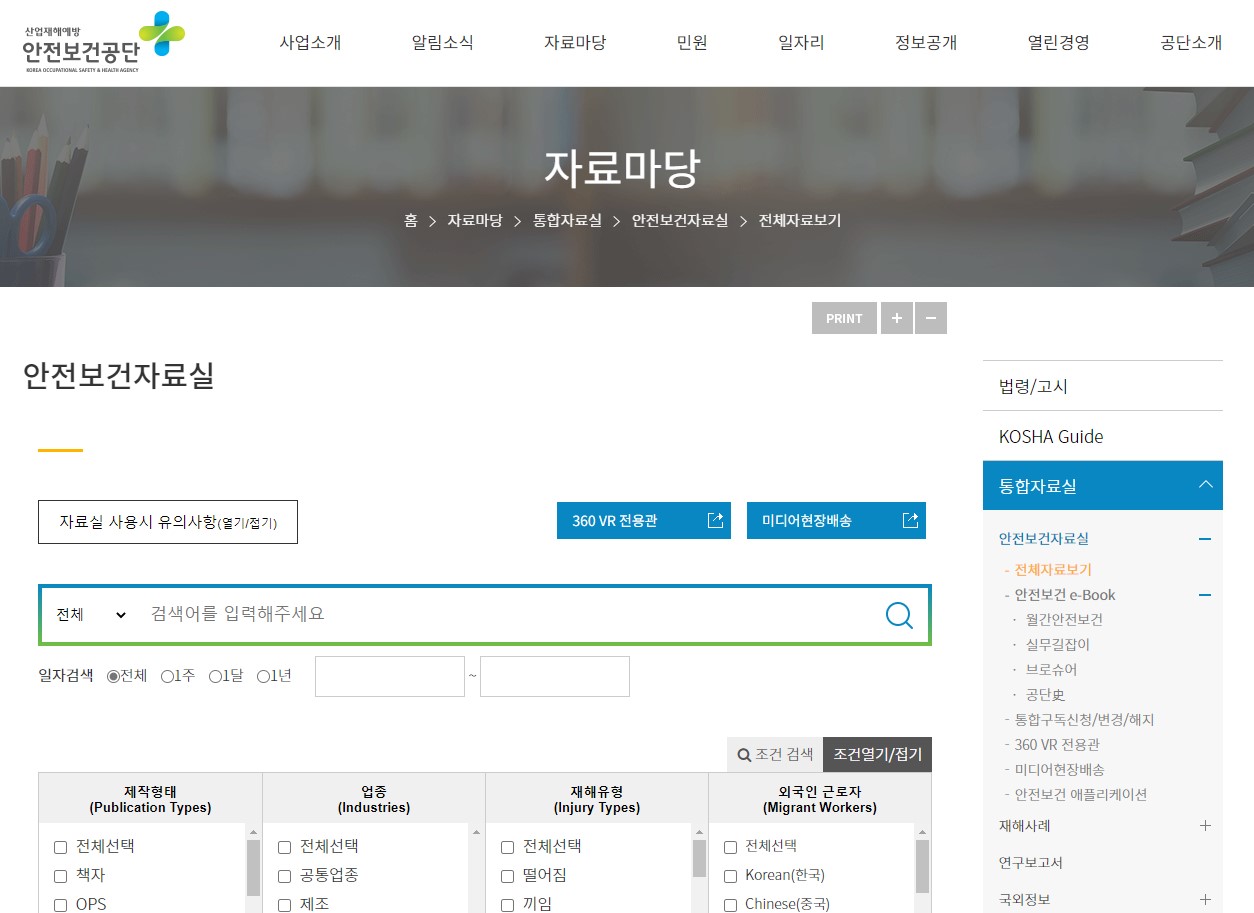Select the 전체 date radio button

tap(113, 676)
